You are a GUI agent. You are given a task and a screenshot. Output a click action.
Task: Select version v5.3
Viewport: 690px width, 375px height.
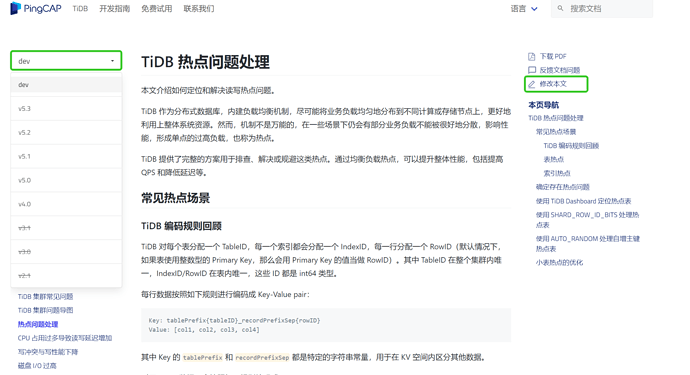tap(66, 108)
